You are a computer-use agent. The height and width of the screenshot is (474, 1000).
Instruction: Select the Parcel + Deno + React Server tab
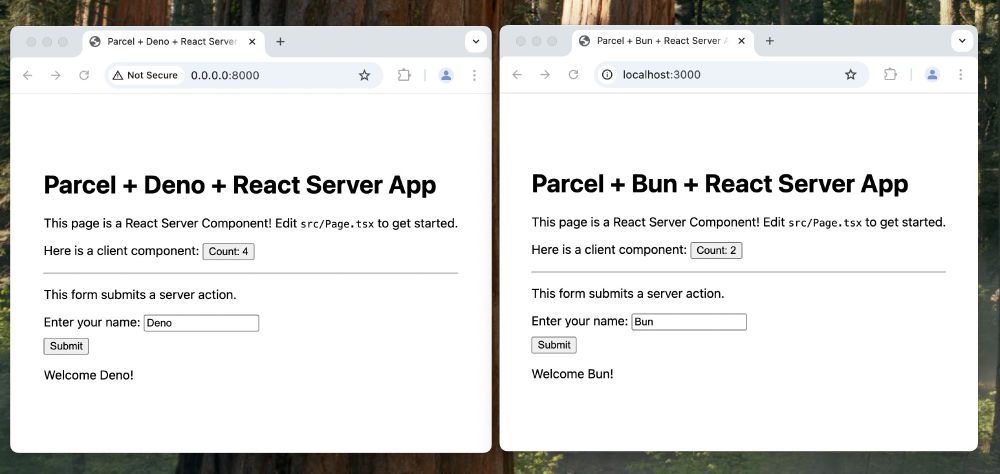click(173, 41)
